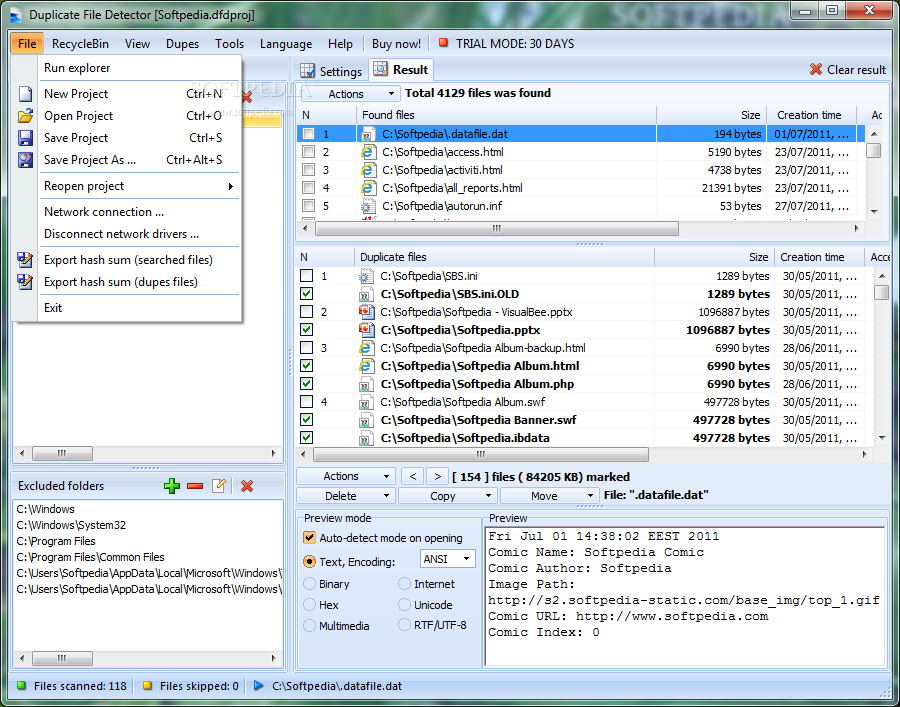Sort duplicates by Creation time header
Image resolution: width=900 pixels, height=707 pixels.
(819, 257)
